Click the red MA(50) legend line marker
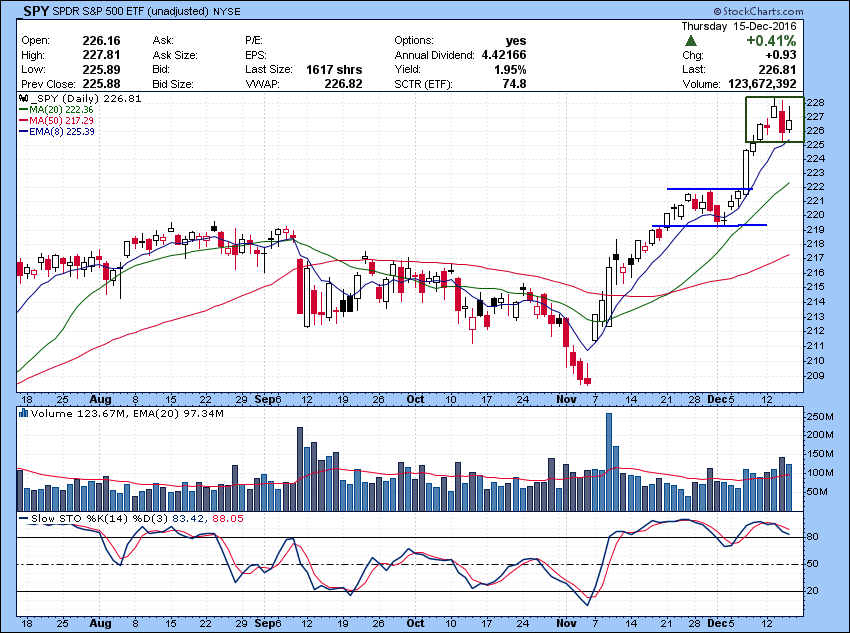 (23, 120)
